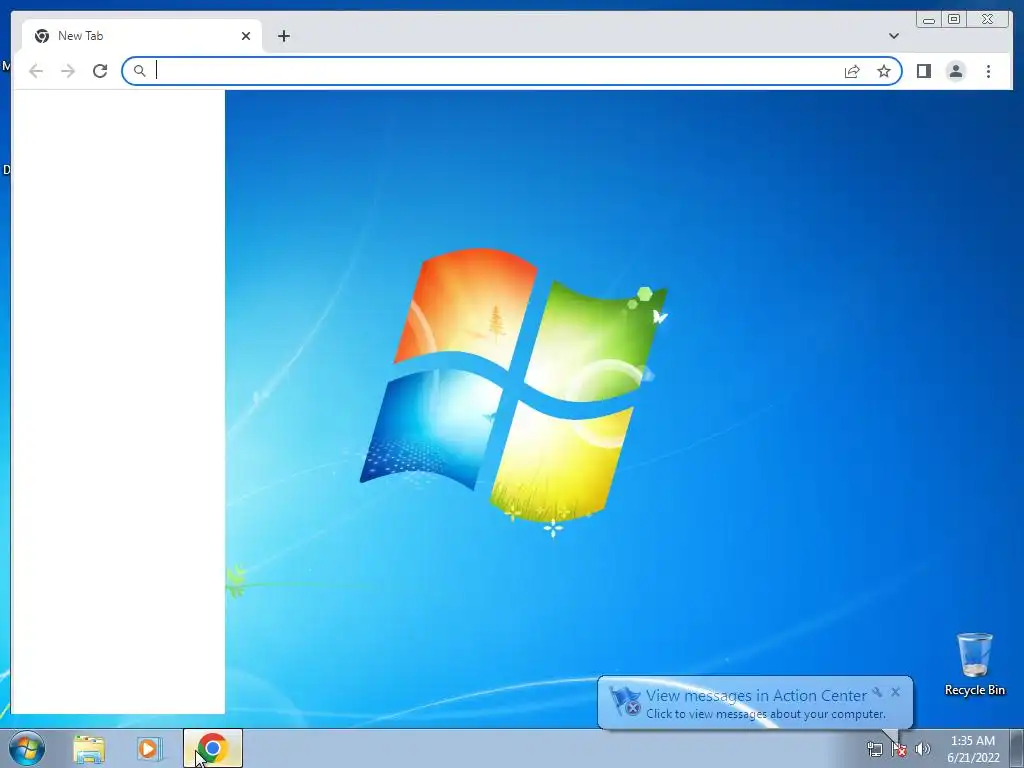Open the Recycle Bin desktop icon
1024x768 pixels.
click(974, 664)
